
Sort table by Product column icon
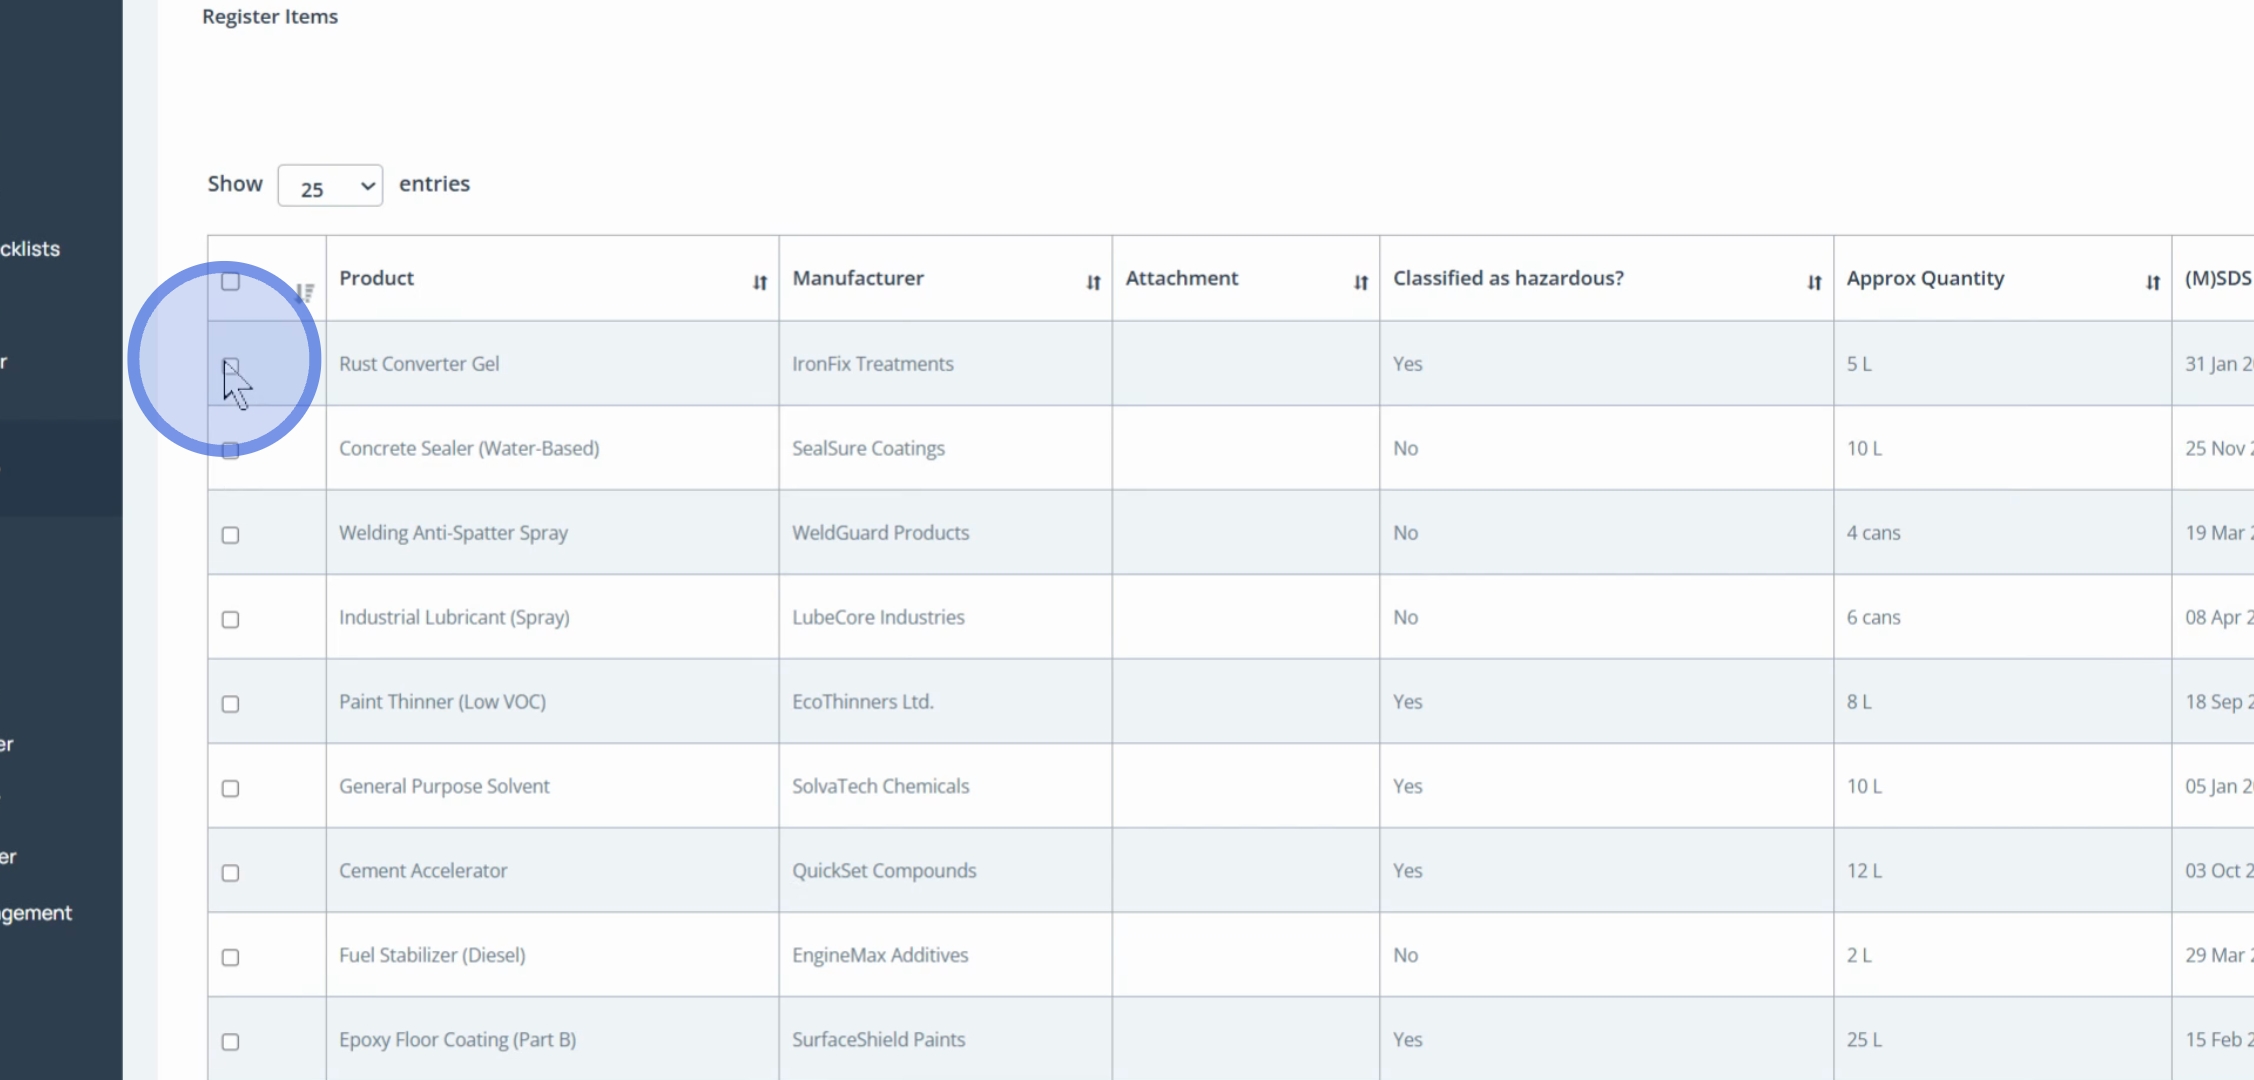[x=760, y=283]
